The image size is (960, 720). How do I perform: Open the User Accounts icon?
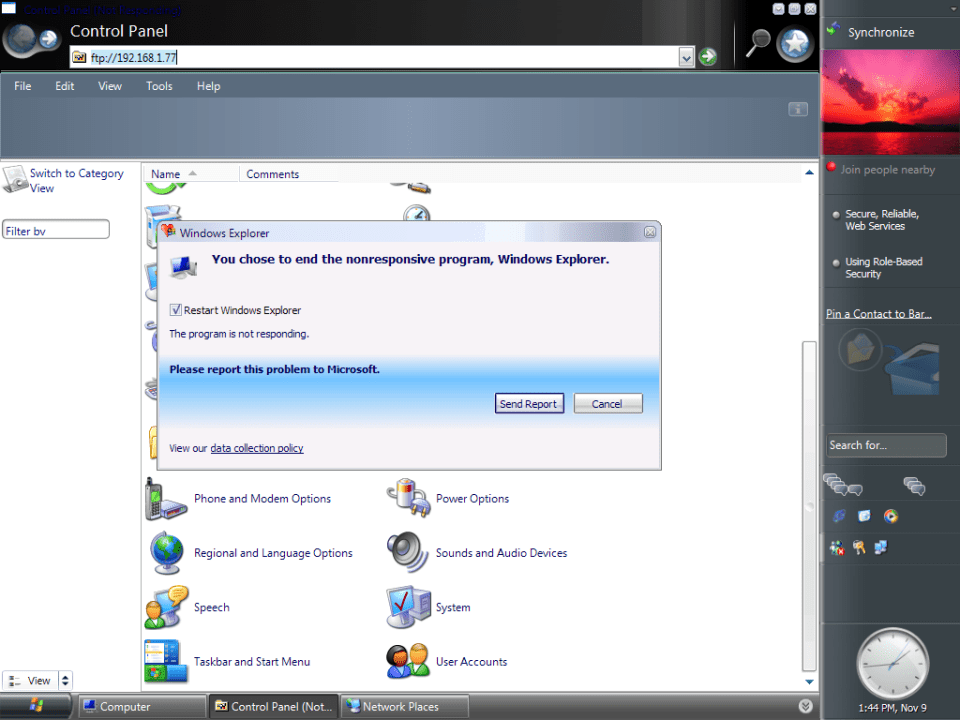click(408, 661)
